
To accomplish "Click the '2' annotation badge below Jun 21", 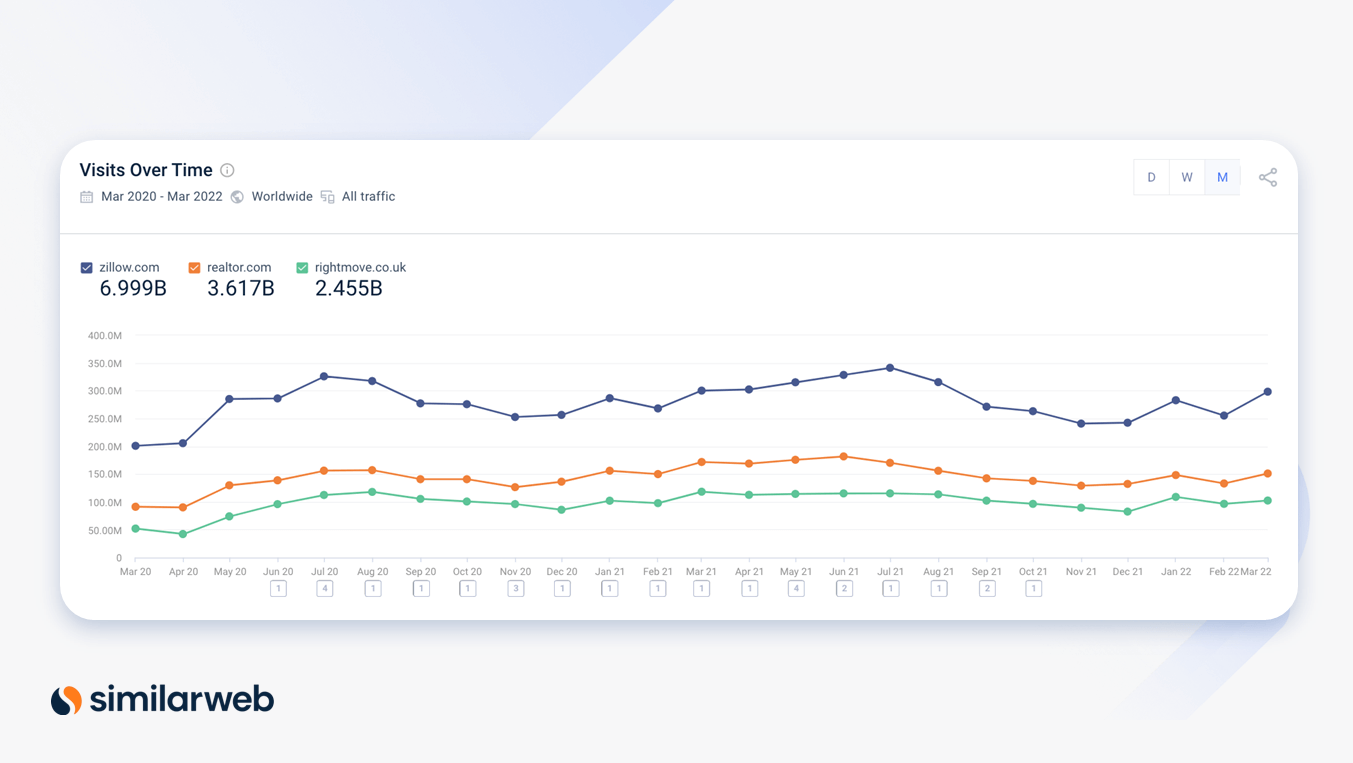I will pos(843,588).
